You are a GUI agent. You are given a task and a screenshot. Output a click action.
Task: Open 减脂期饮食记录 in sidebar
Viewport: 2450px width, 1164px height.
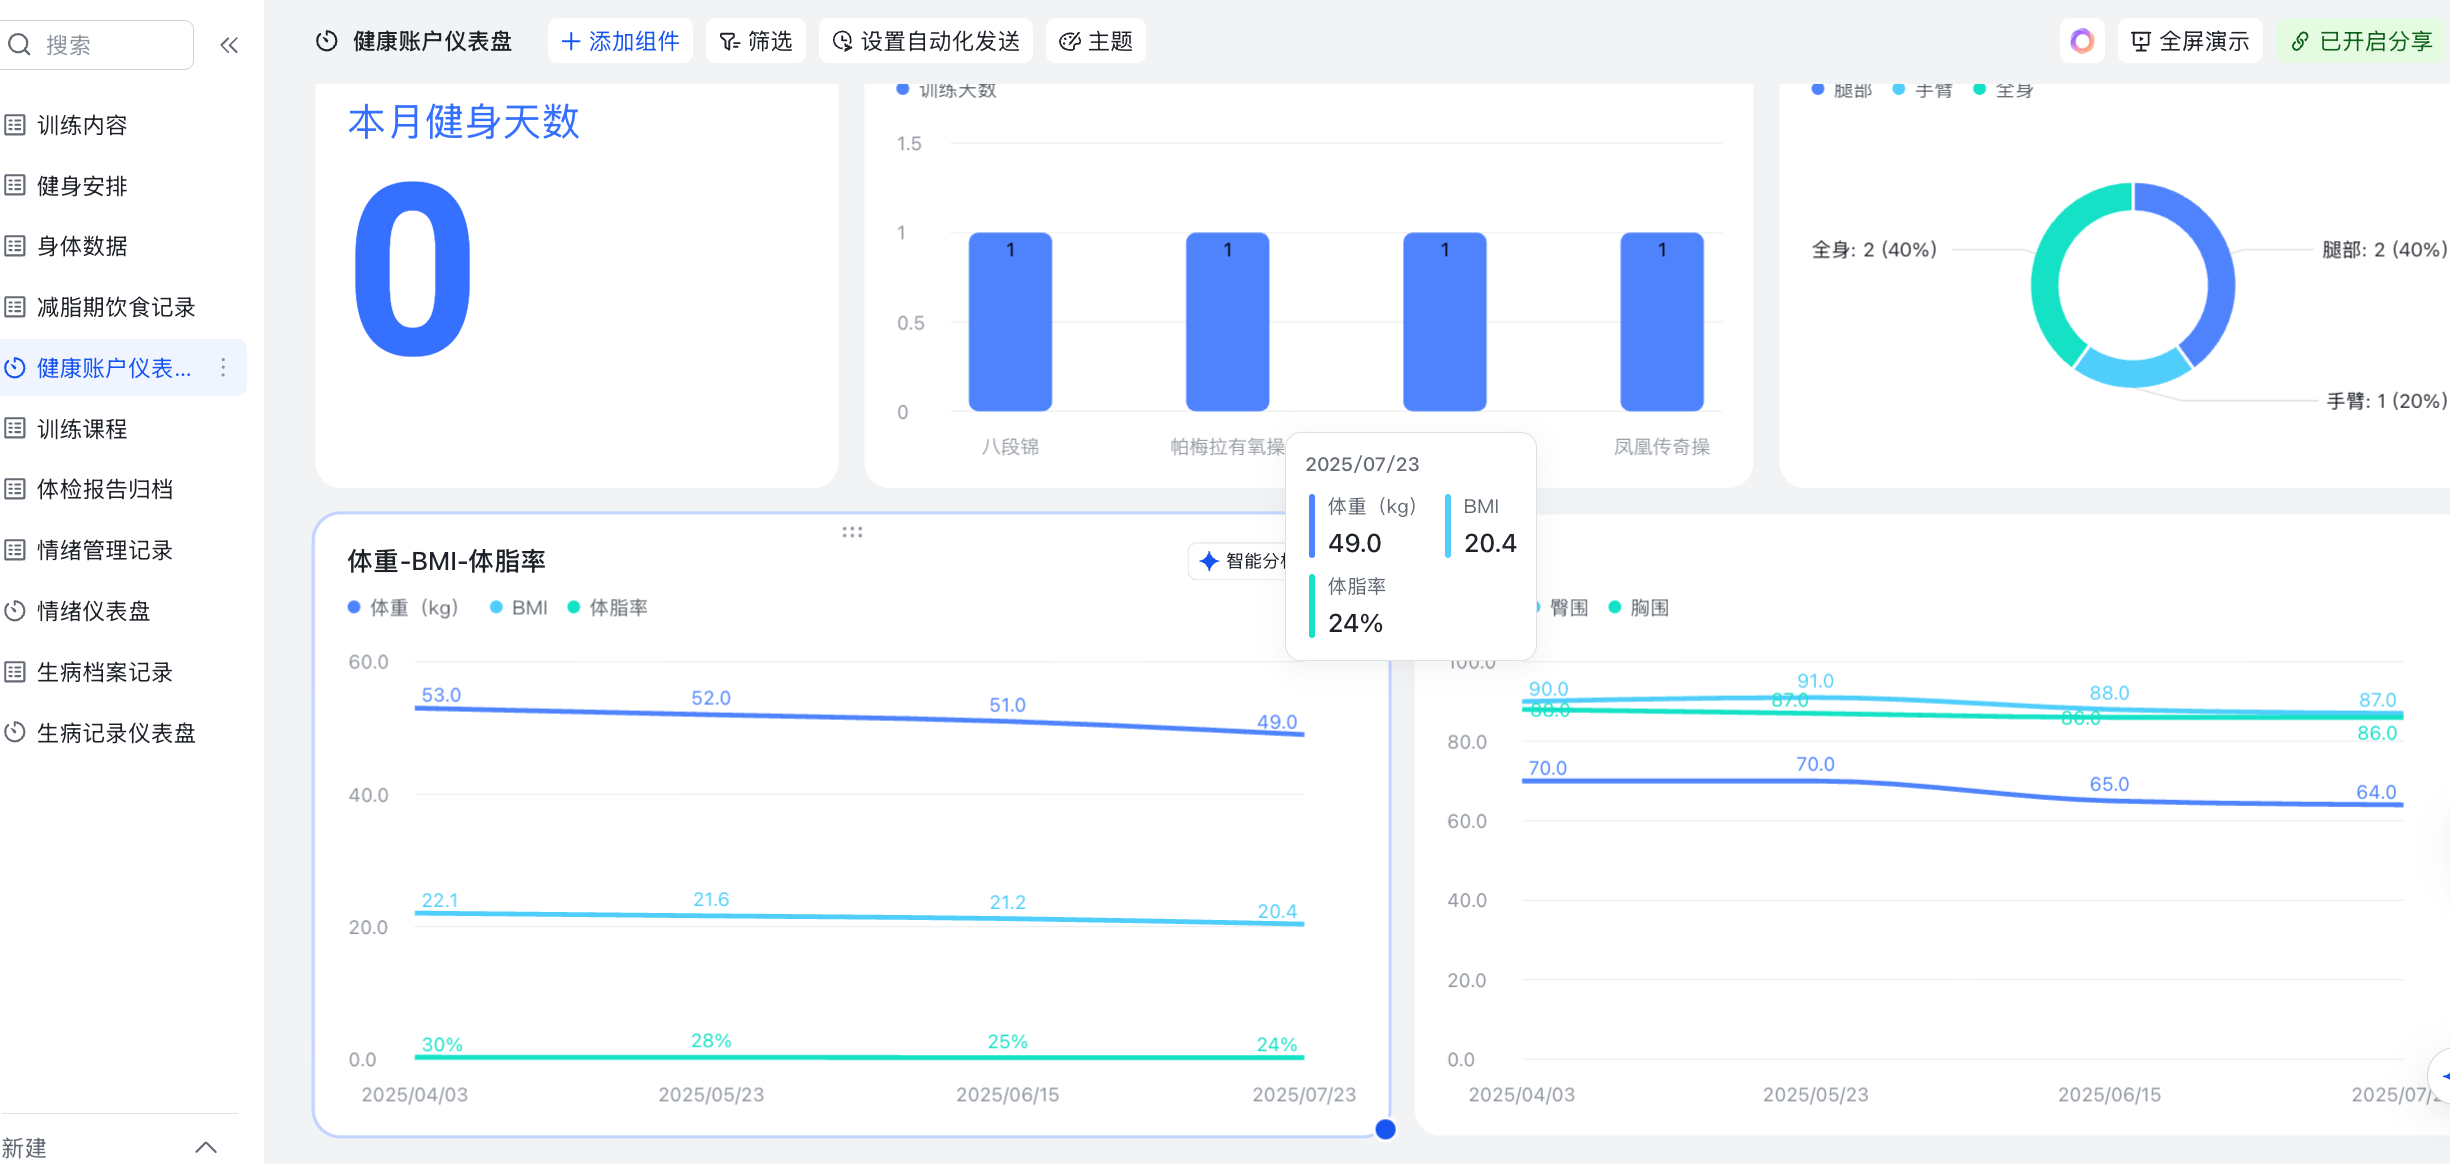(115, 307)
